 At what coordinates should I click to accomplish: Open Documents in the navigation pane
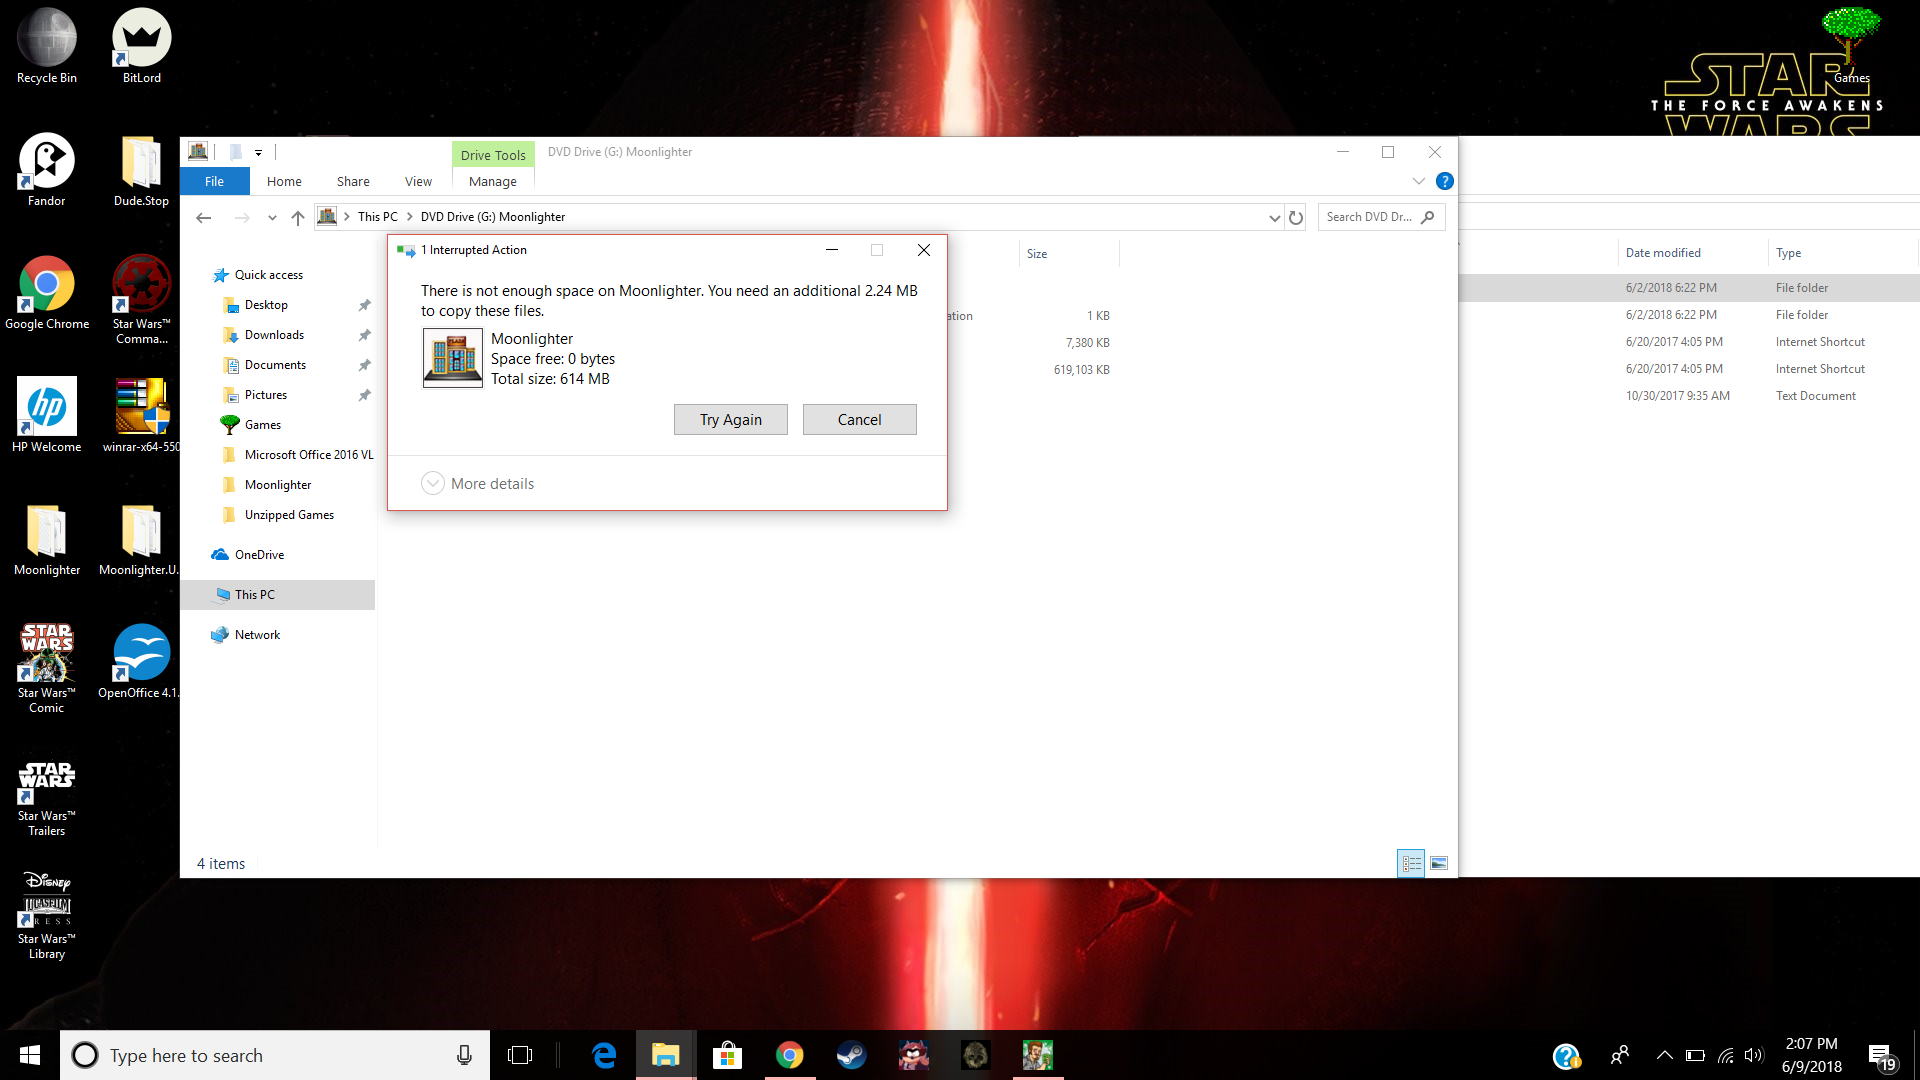[275, 365]
